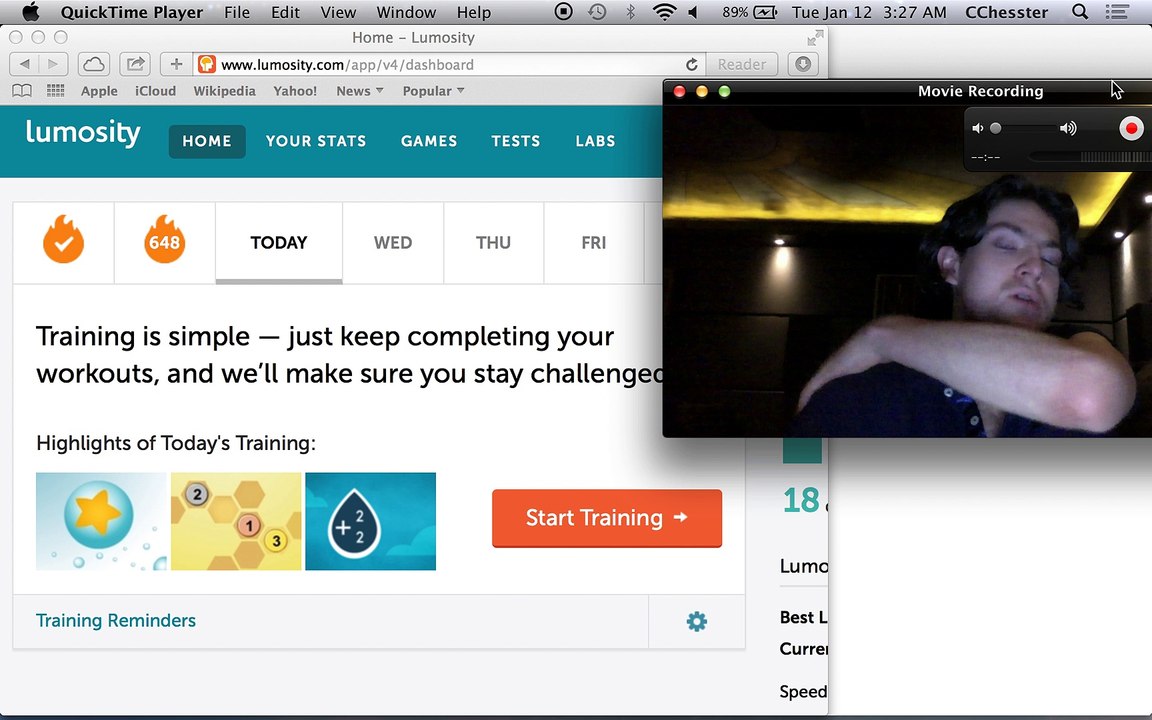Click the CChesster user menu
The image size is (1152, 720).
click(x=1007, y=12)
